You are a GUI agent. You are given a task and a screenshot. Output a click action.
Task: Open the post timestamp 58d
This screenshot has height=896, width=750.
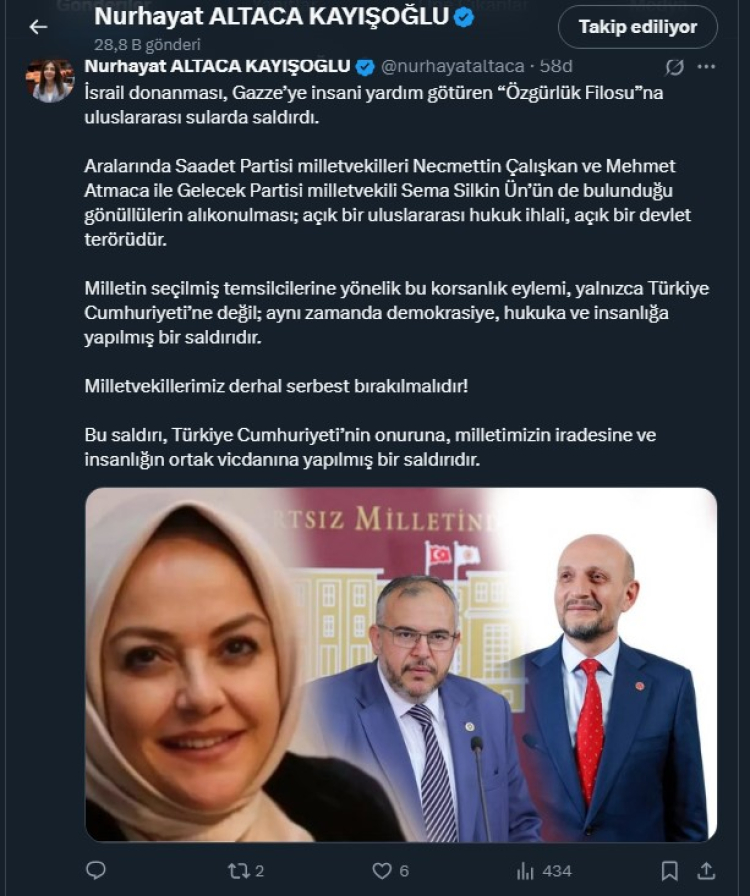pyautogui.click(x=556, y=66)
